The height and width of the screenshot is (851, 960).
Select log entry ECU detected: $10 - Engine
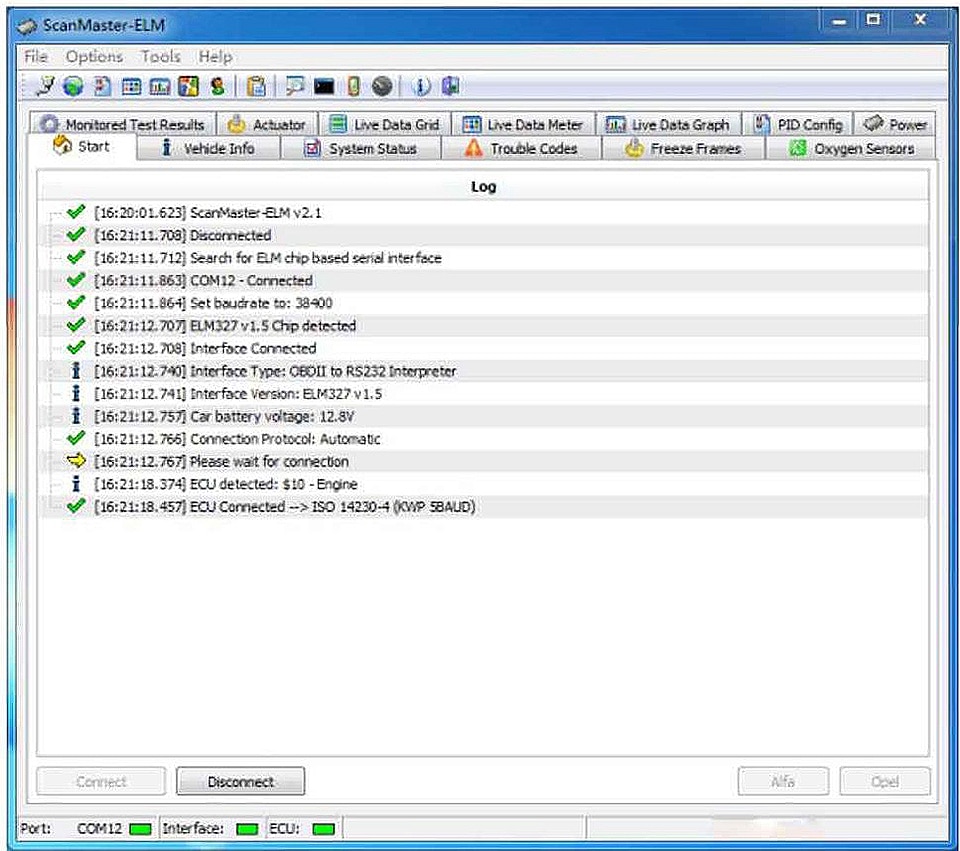point(484,484)
